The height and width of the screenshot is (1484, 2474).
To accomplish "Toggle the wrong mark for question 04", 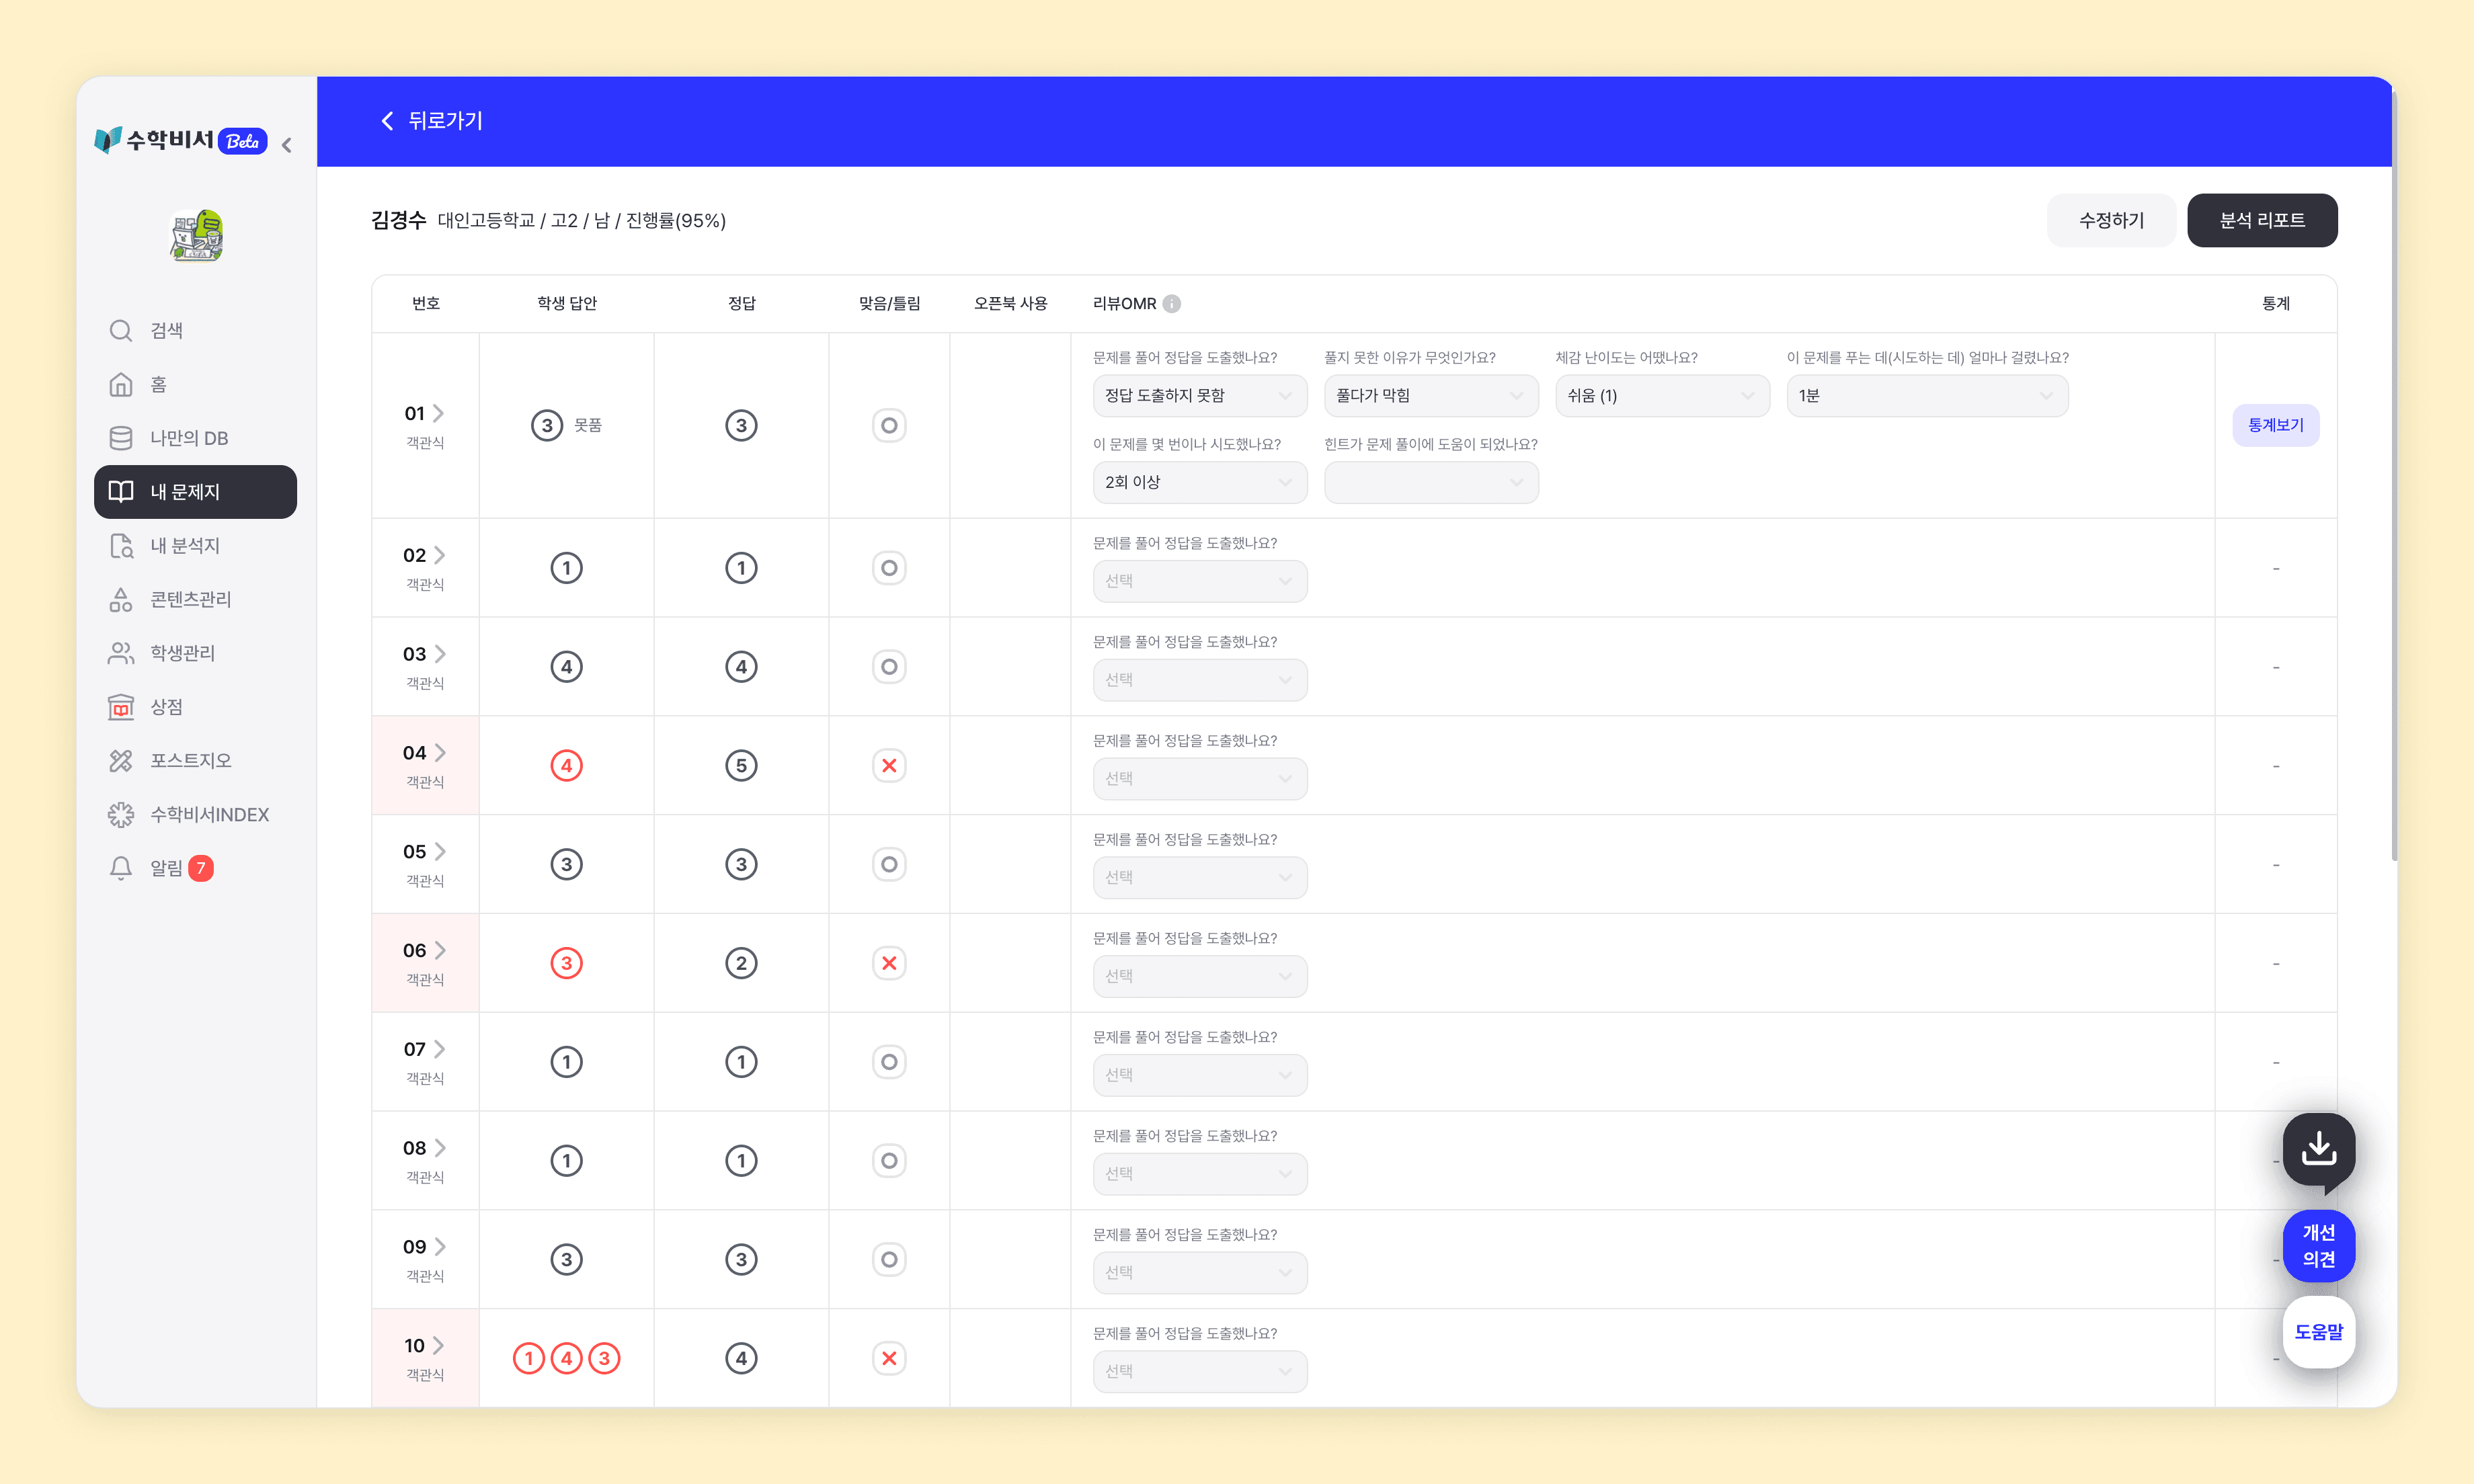I will (889, 765).
